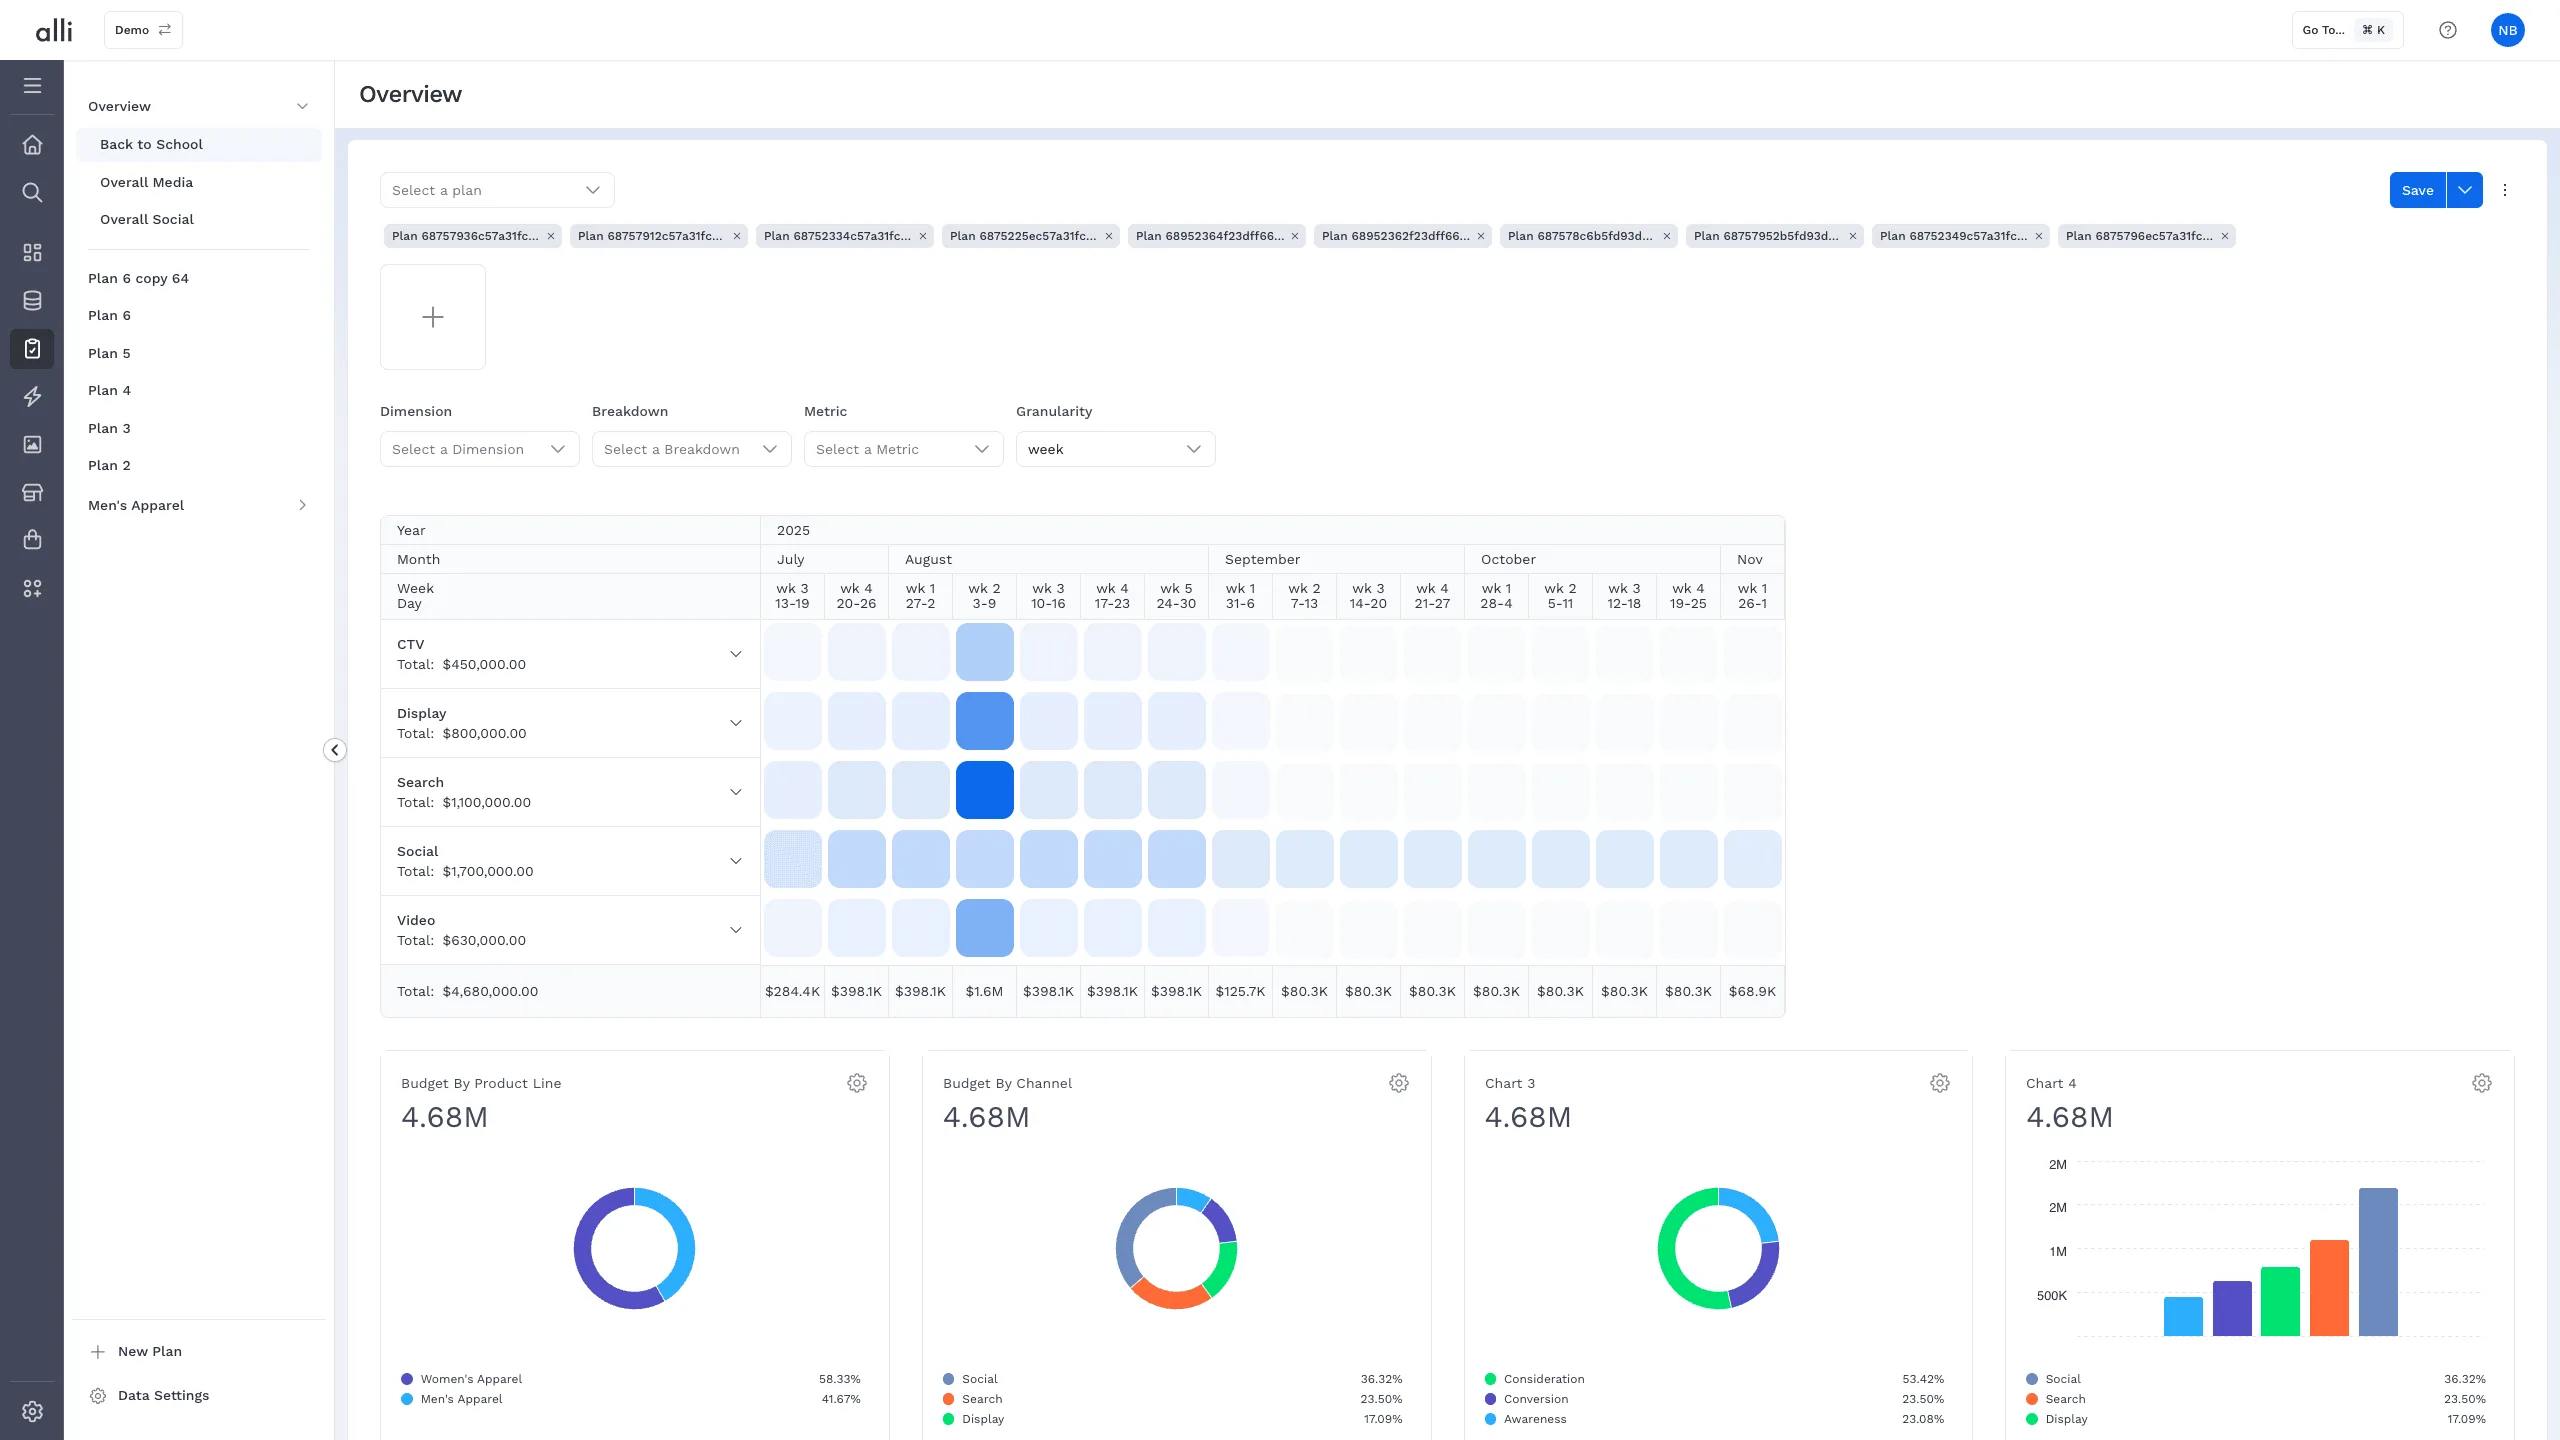Open the Search sidebar icon

[32, 192]
